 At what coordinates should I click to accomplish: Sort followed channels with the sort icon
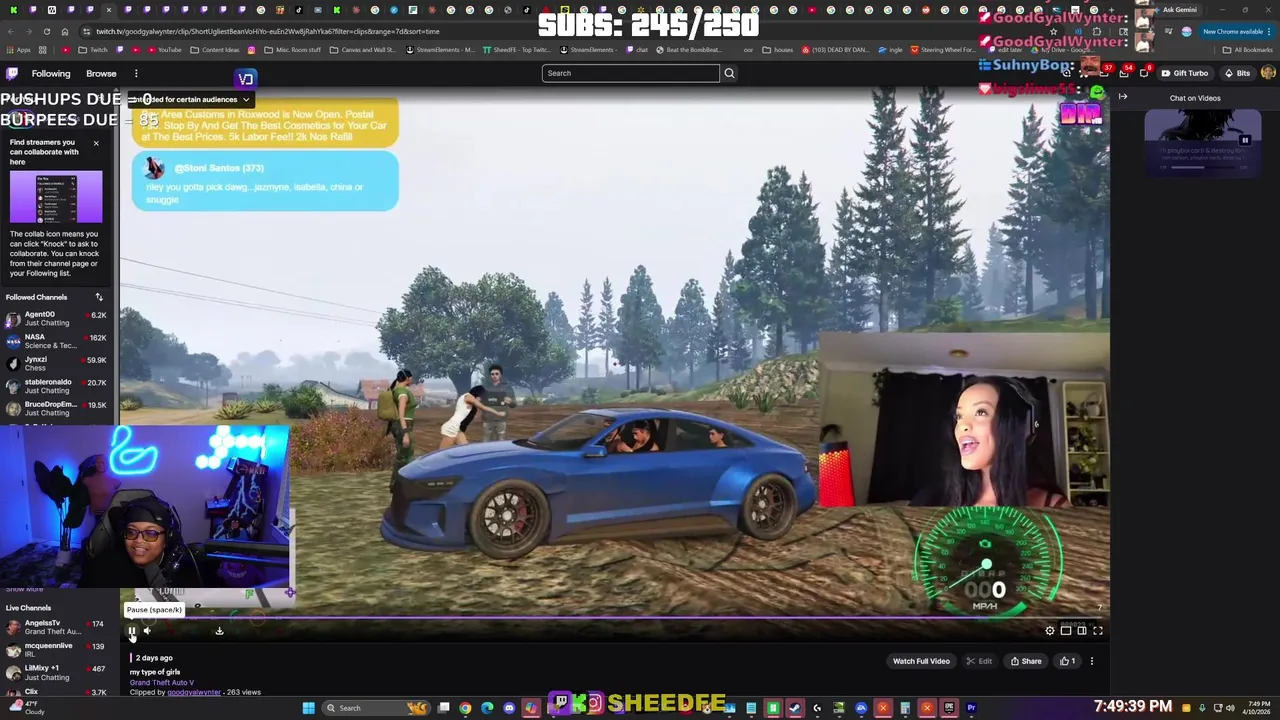[x=99, y=297]
